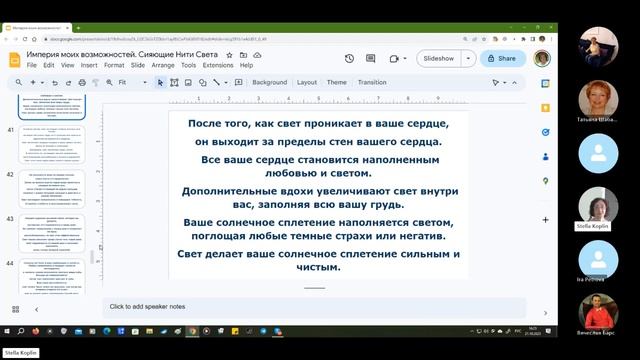The height and width of the screenshot is (360, 640).
Task: Open the search menus magnifier in the toolbar
Action: pyautogui.click(x=19, y=82)
